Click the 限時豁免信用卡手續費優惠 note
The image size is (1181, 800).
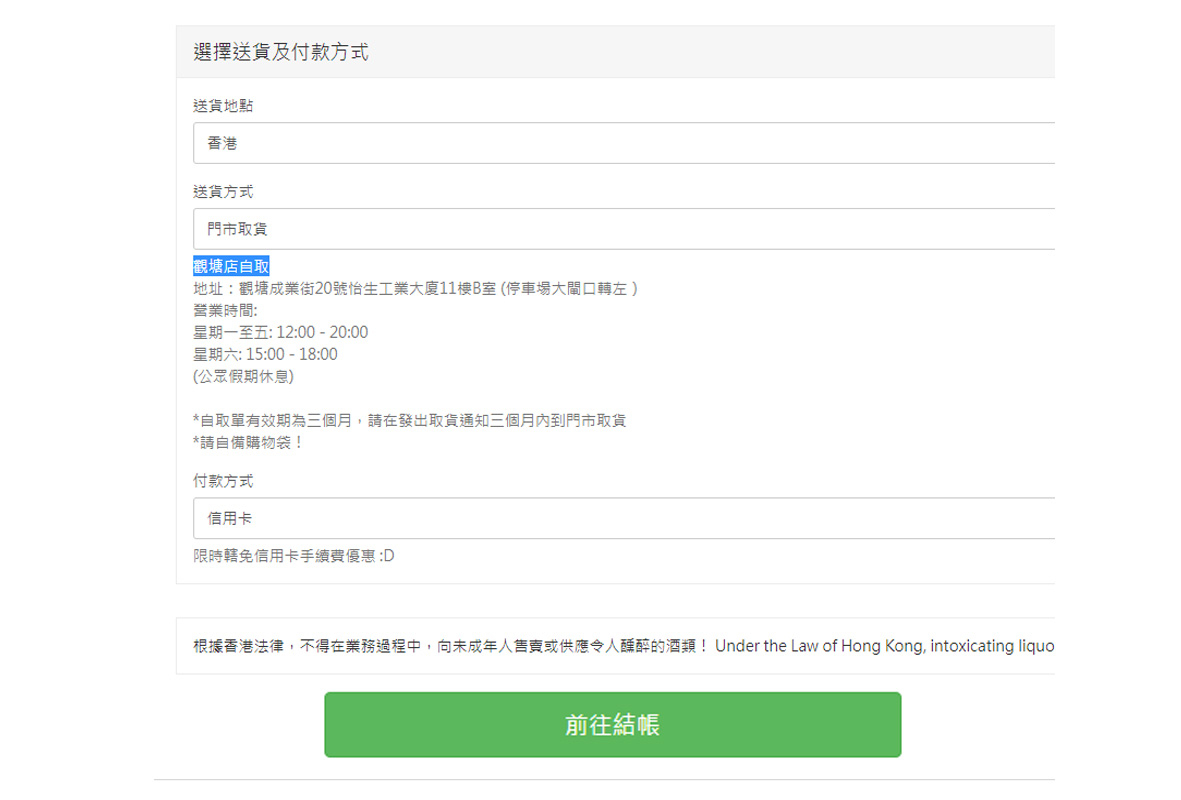294,556
